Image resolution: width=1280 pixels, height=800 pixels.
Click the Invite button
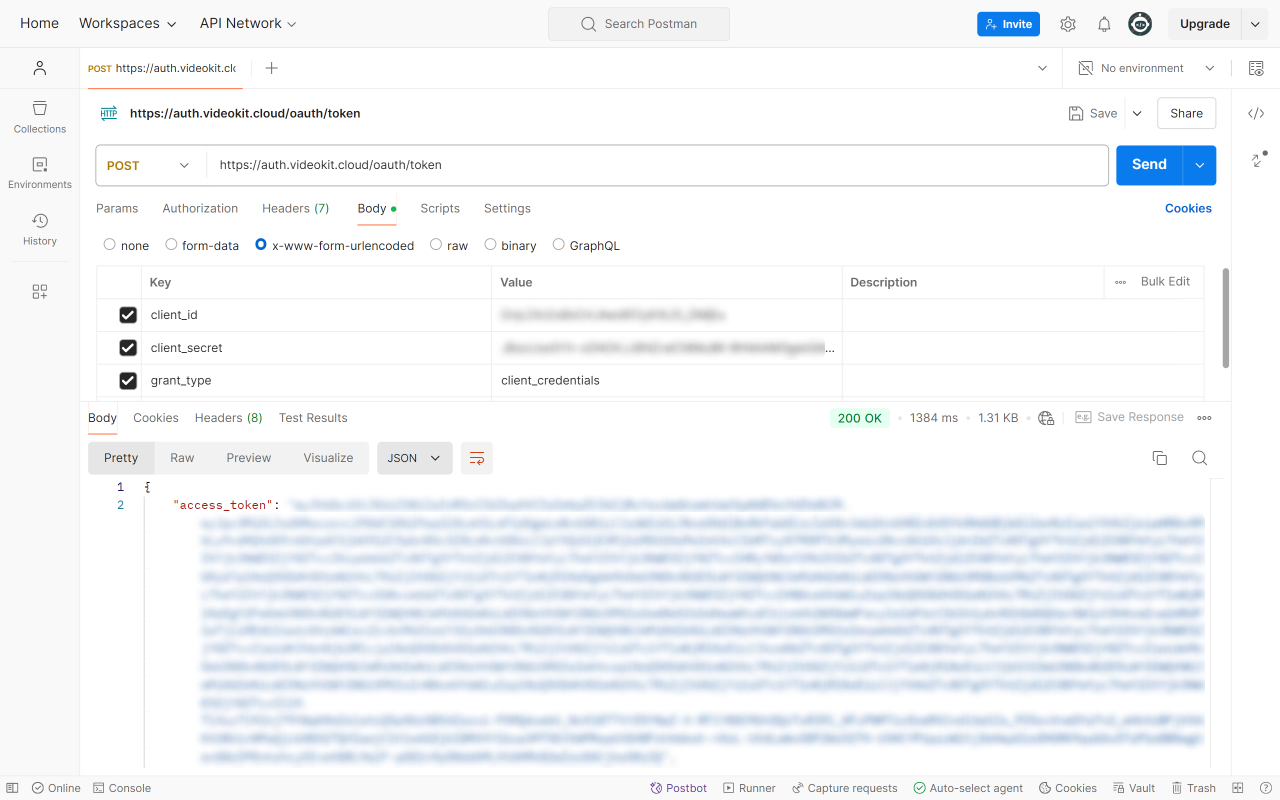coord(1008,24)
